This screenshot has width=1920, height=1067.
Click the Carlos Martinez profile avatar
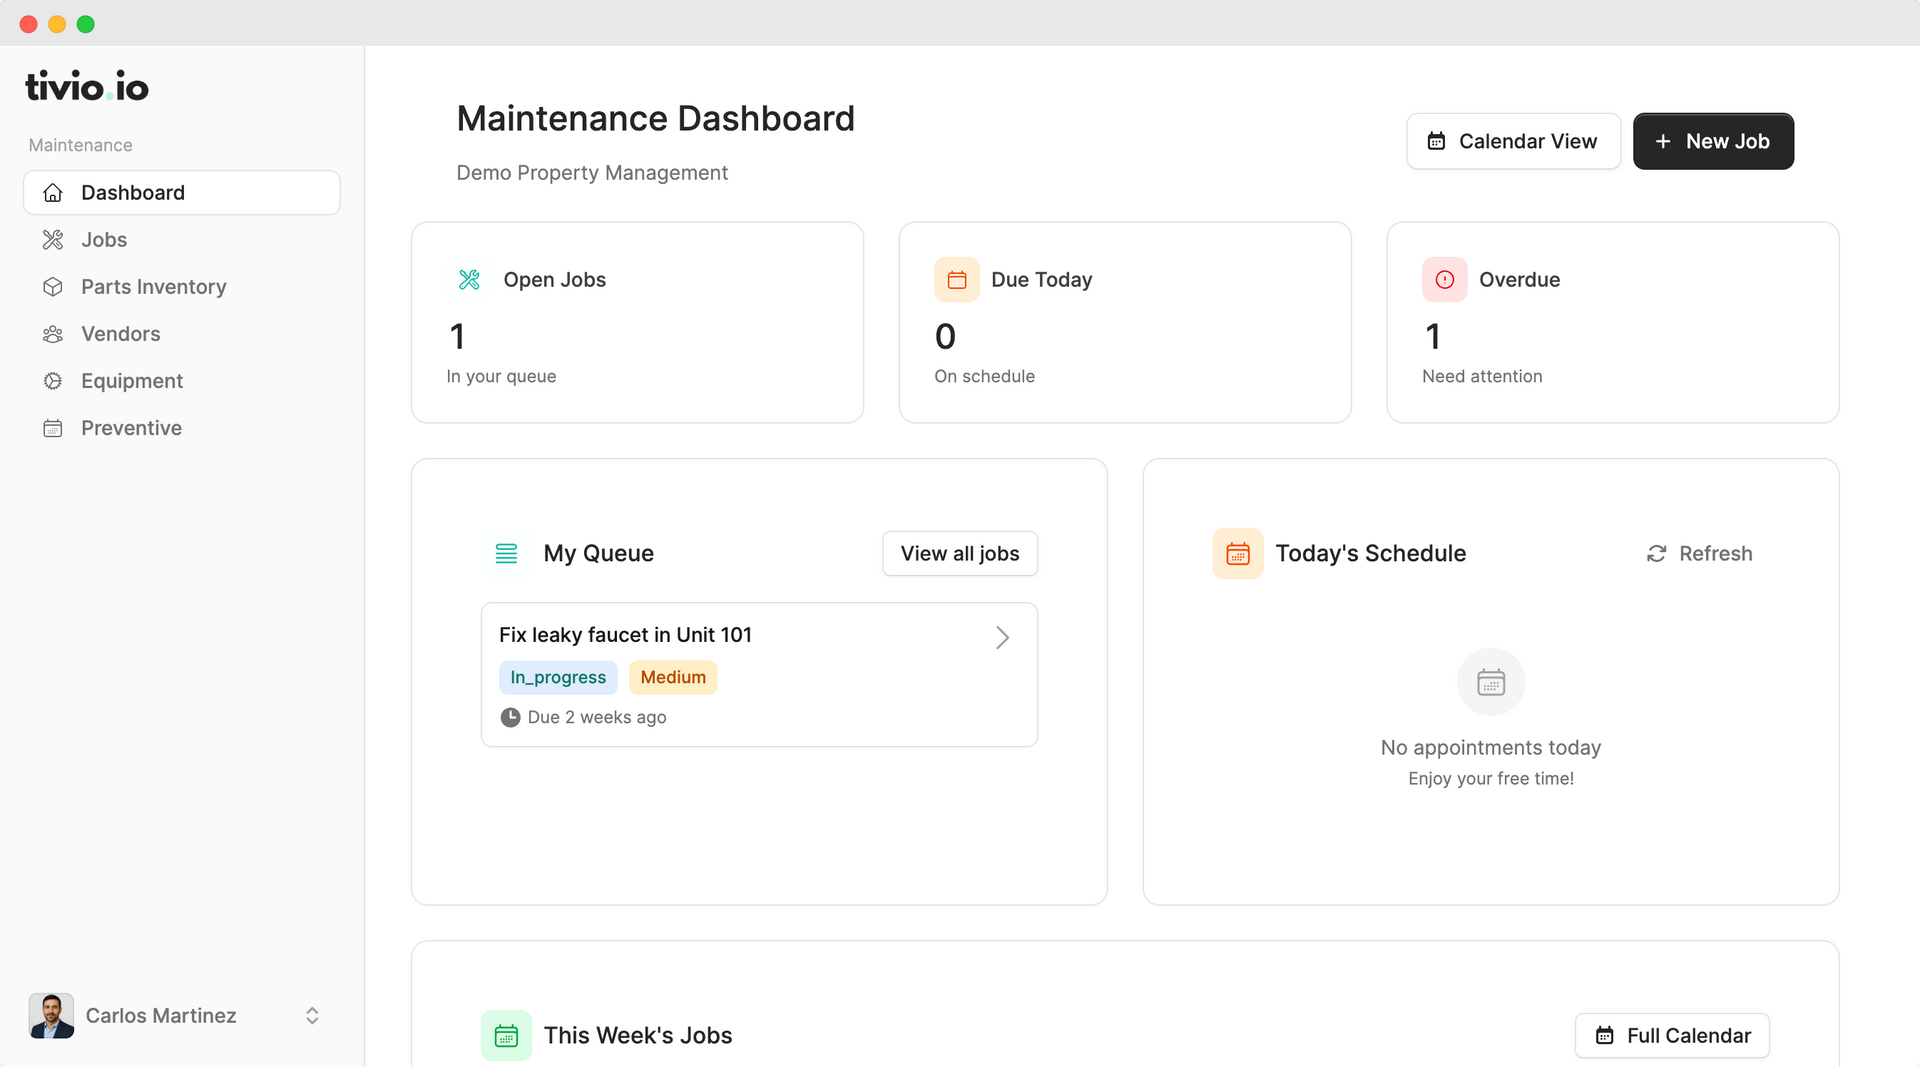[50, 1015]
